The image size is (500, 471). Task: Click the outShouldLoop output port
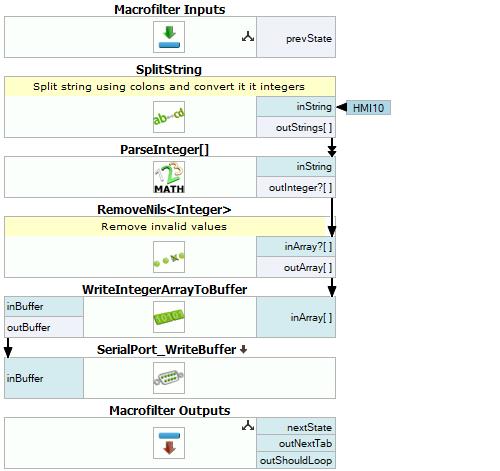296,460
